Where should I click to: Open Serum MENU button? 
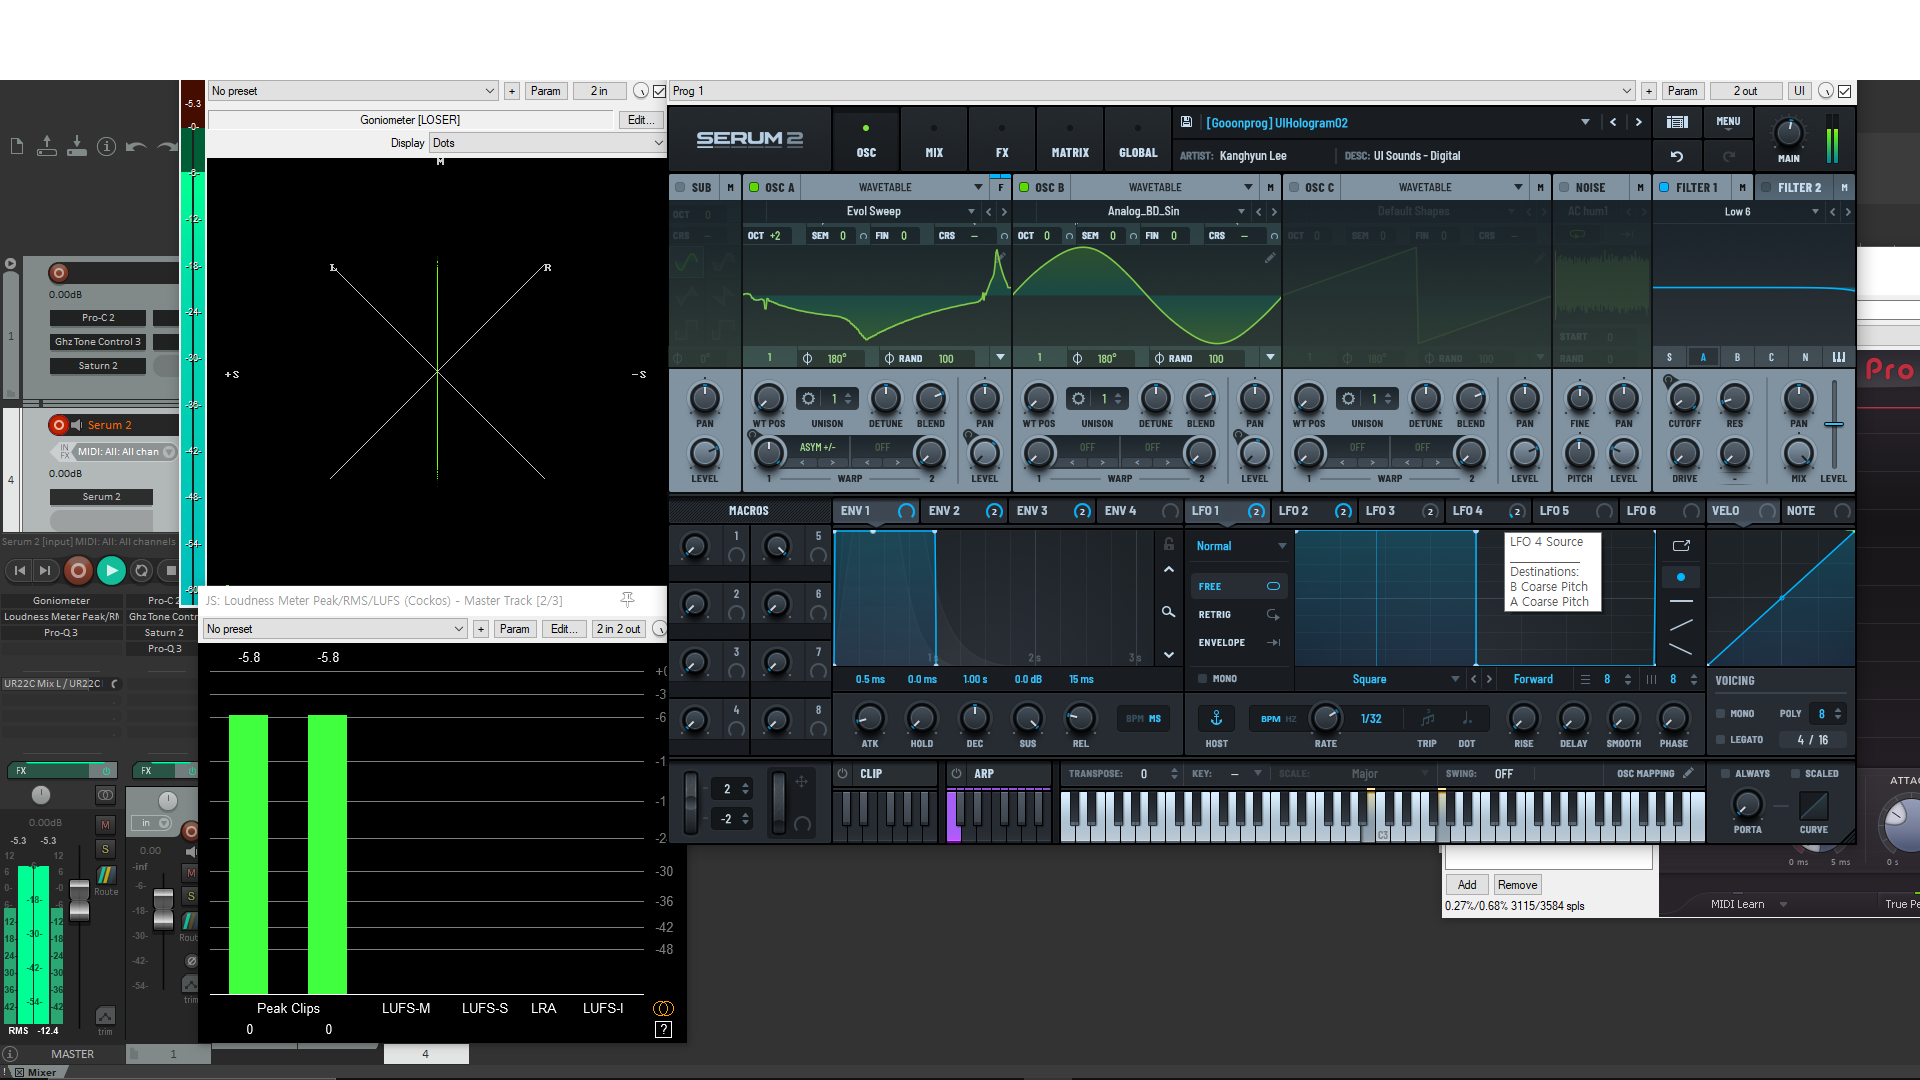point(1728,122)
